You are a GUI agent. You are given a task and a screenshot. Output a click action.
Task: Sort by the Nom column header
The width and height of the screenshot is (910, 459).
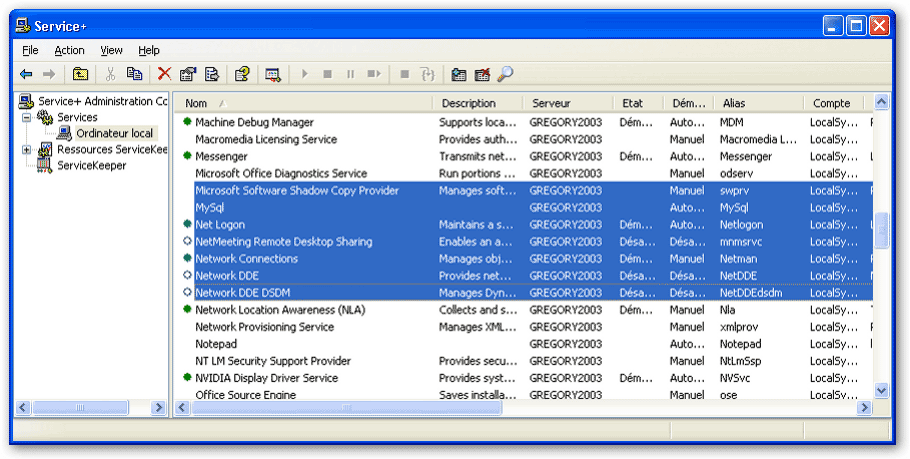303,103
